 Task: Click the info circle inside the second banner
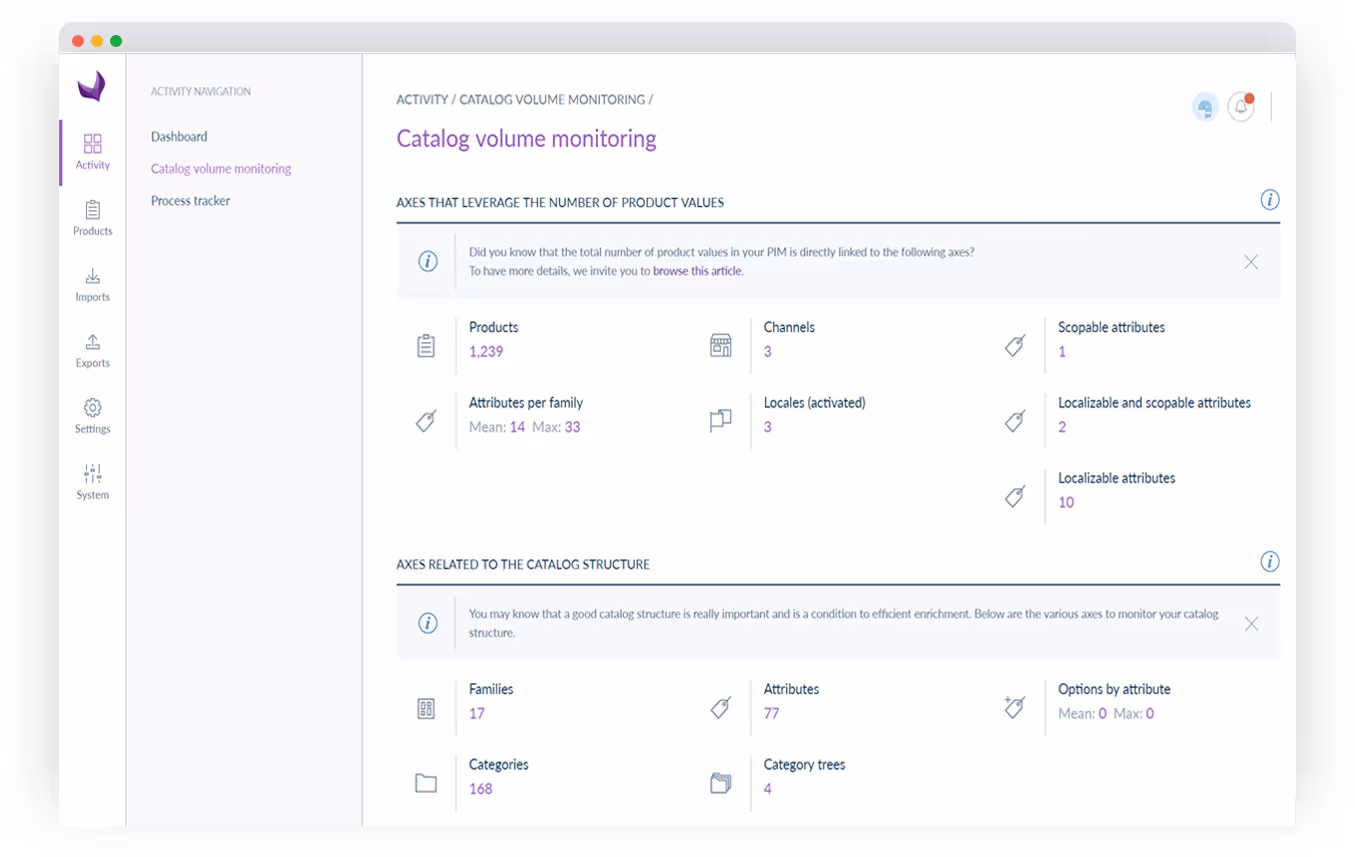(428, 624)
